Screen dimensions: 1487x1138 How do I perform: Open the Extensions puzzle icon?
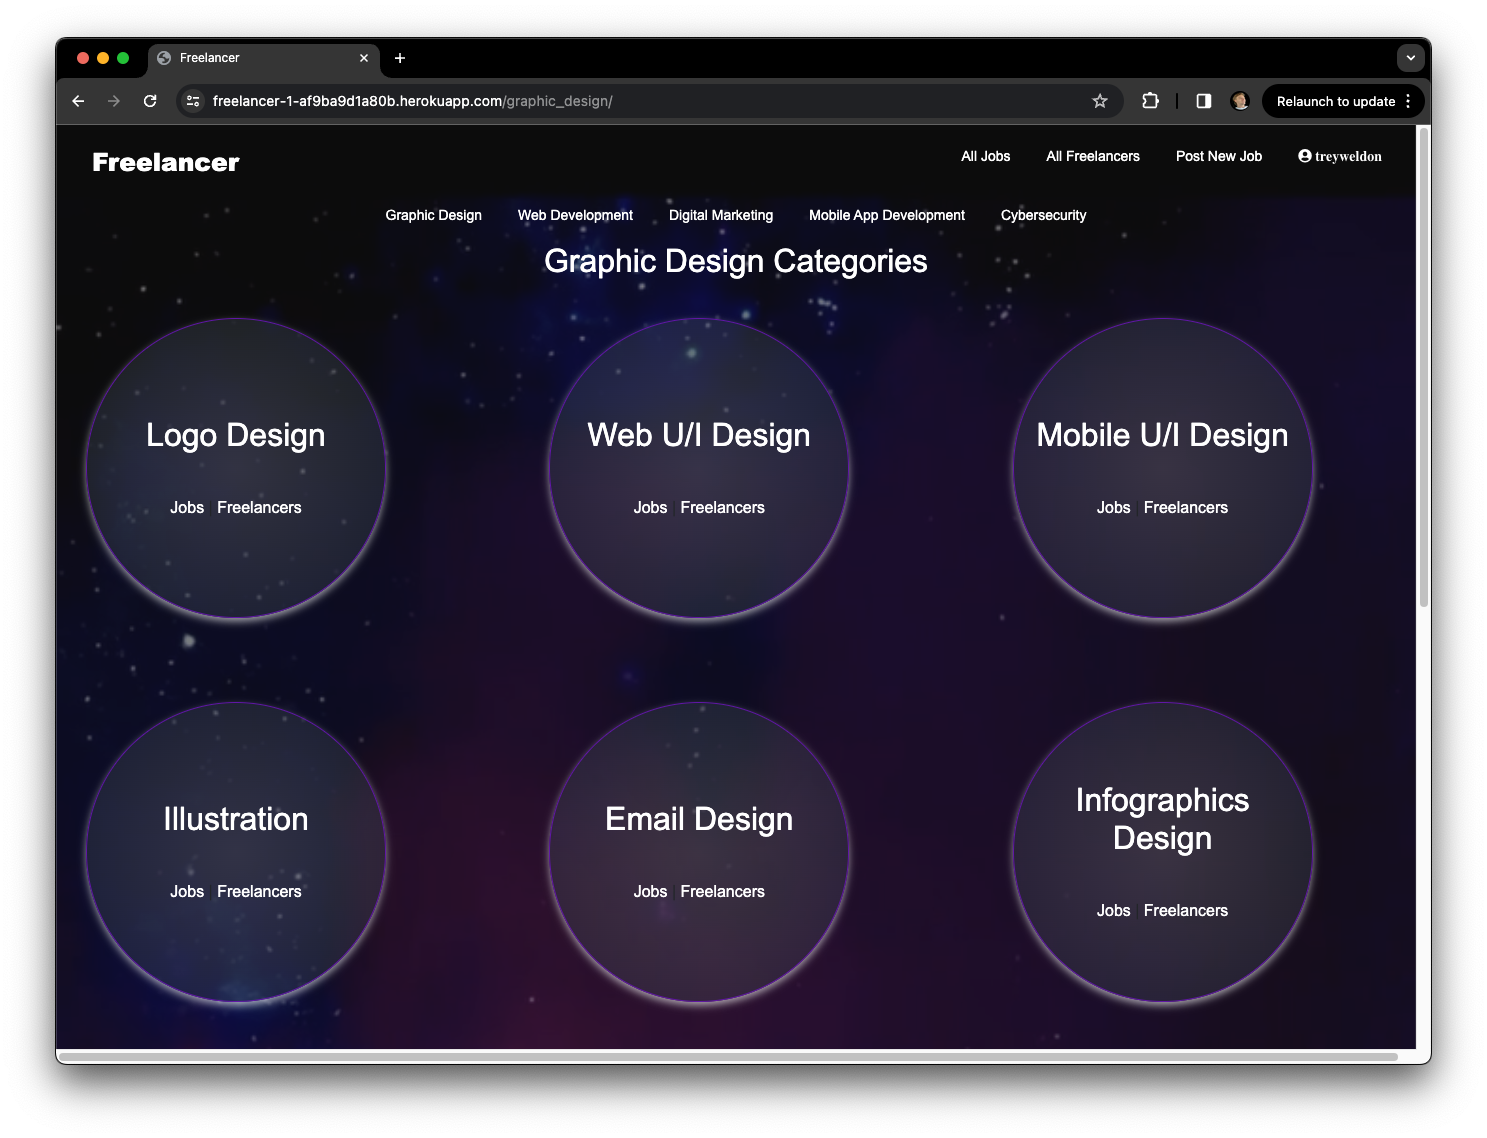pos(1150,101)
